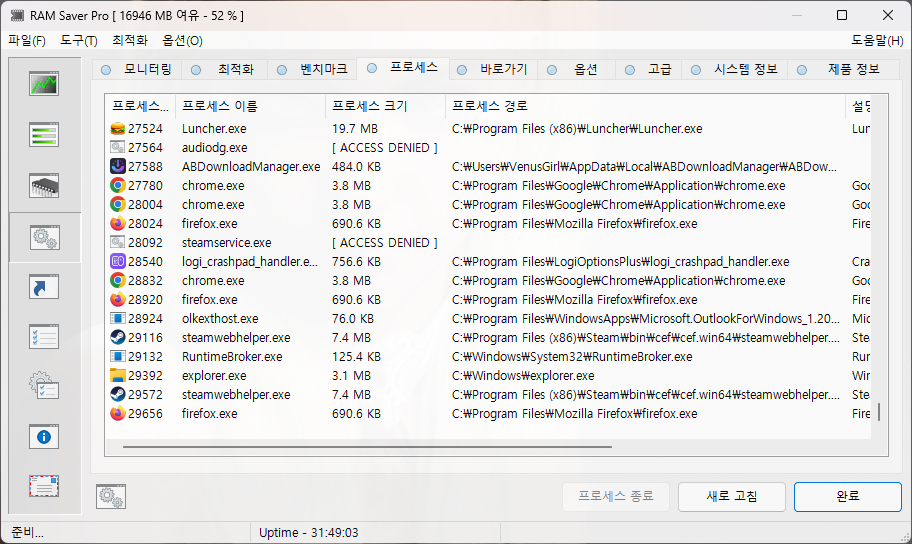This screenshot has width=912, height=544.
Task: Click the vertical scrollbar thumb of process list
Action: pyautogui.click(x=879, y=411)
